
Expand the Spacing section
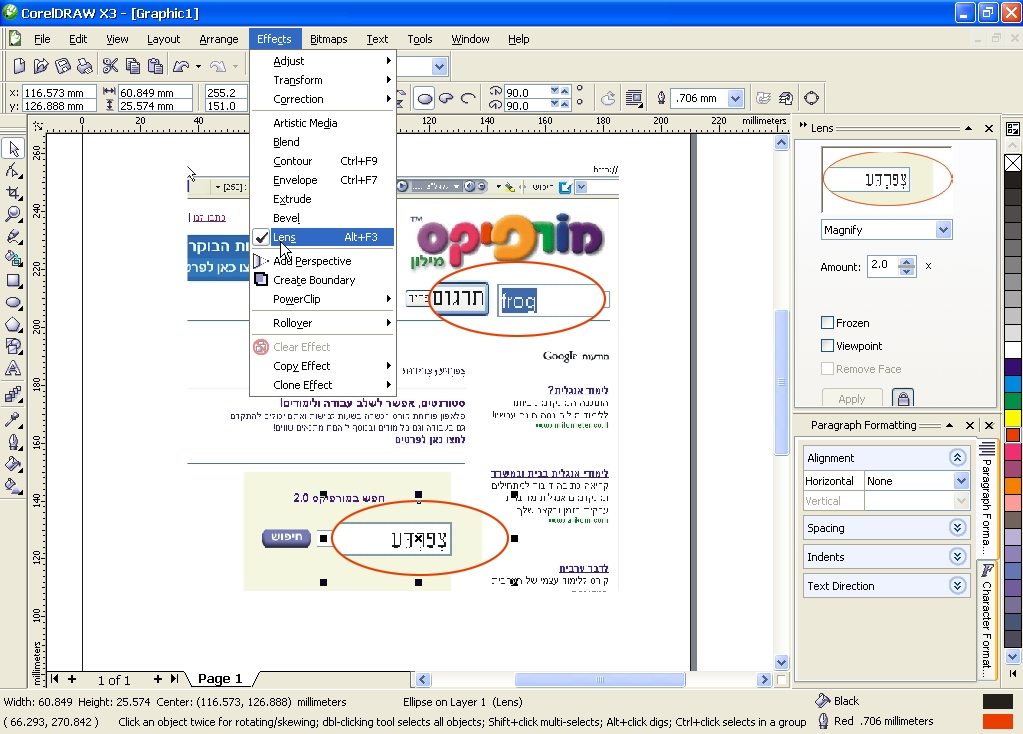pos(957,528)
